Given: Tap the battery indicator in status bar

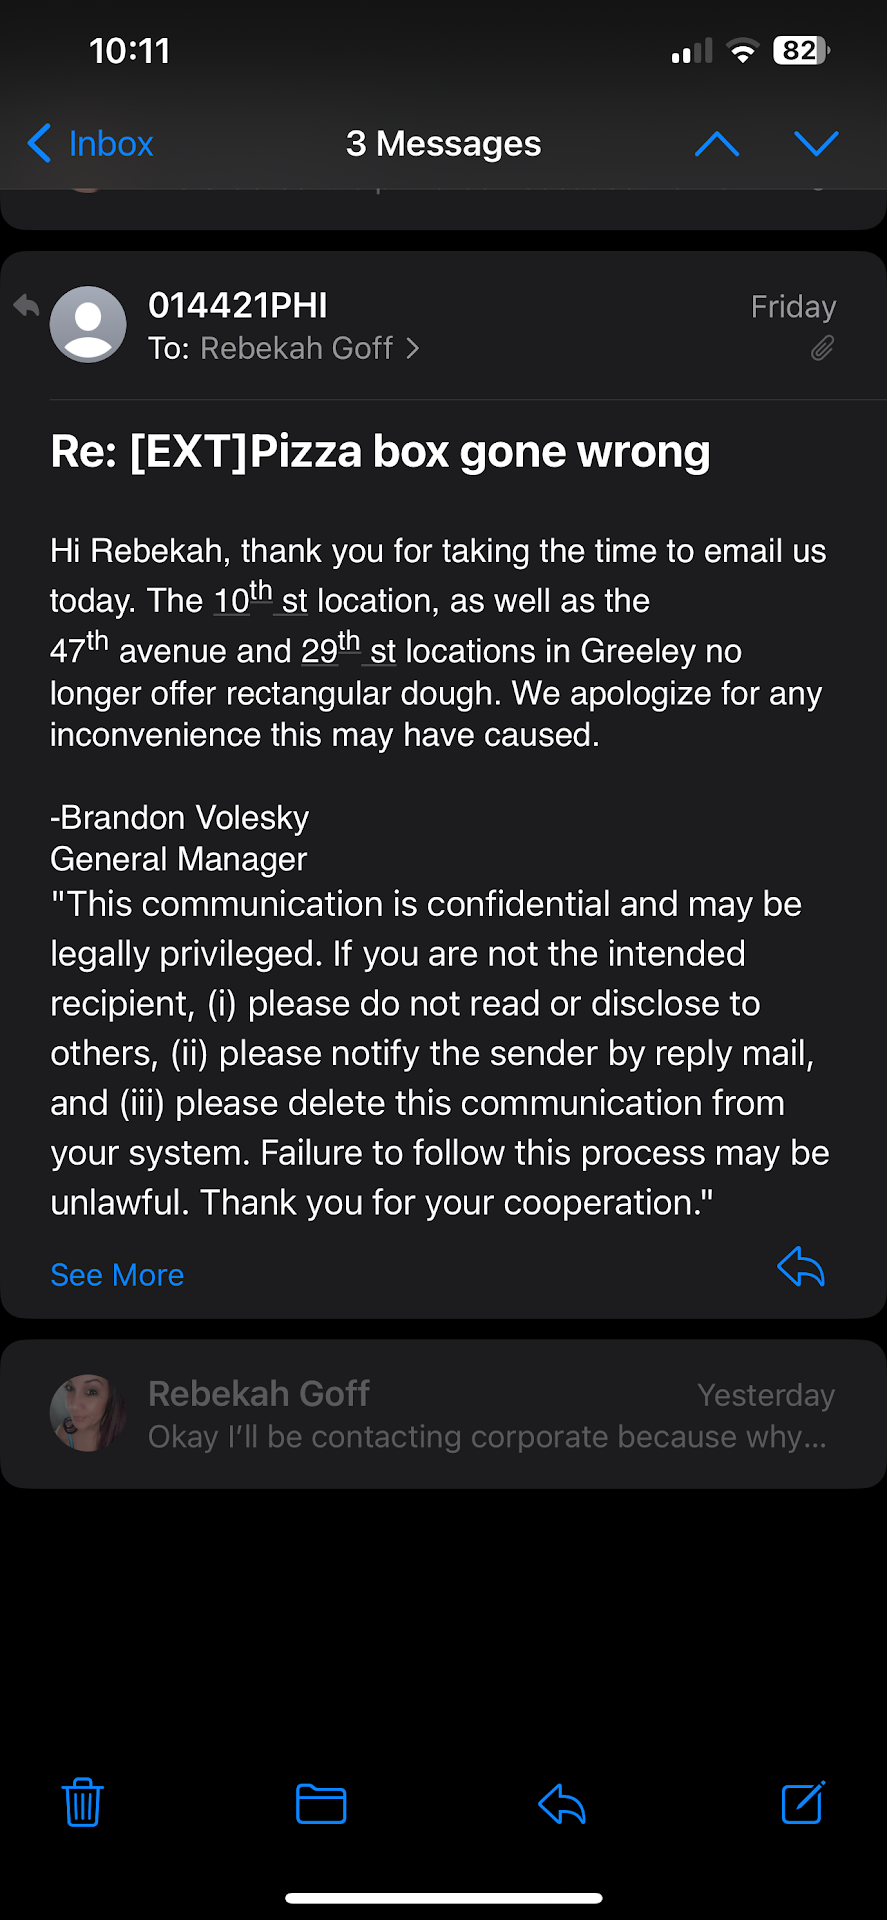Looking at the screenshot, I should 801,51.
